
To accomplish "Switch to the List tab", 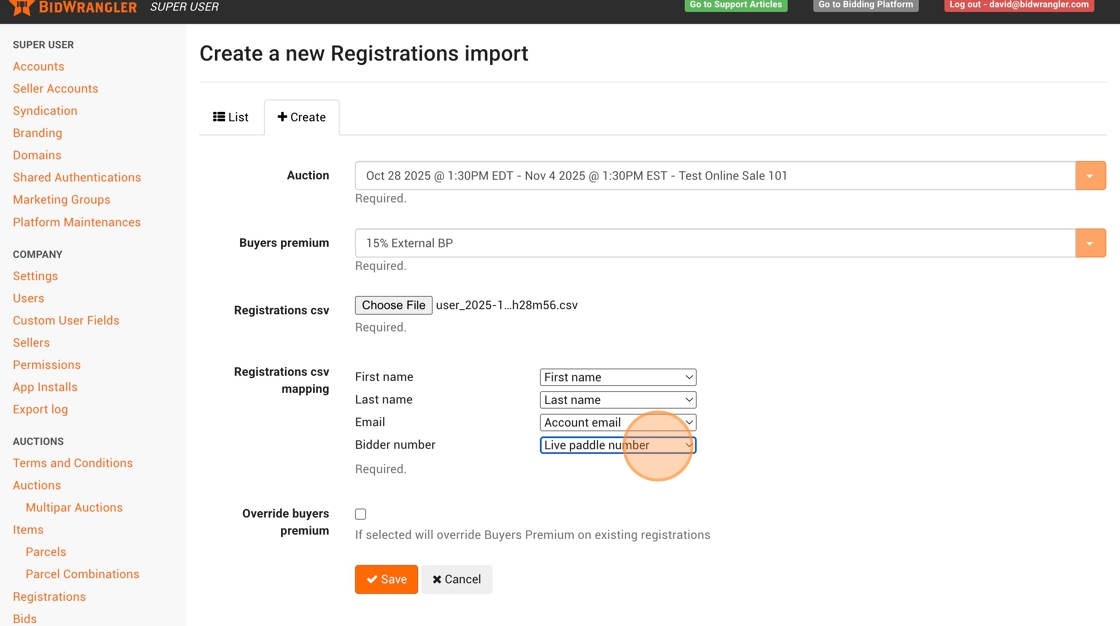I will [231, 117].
